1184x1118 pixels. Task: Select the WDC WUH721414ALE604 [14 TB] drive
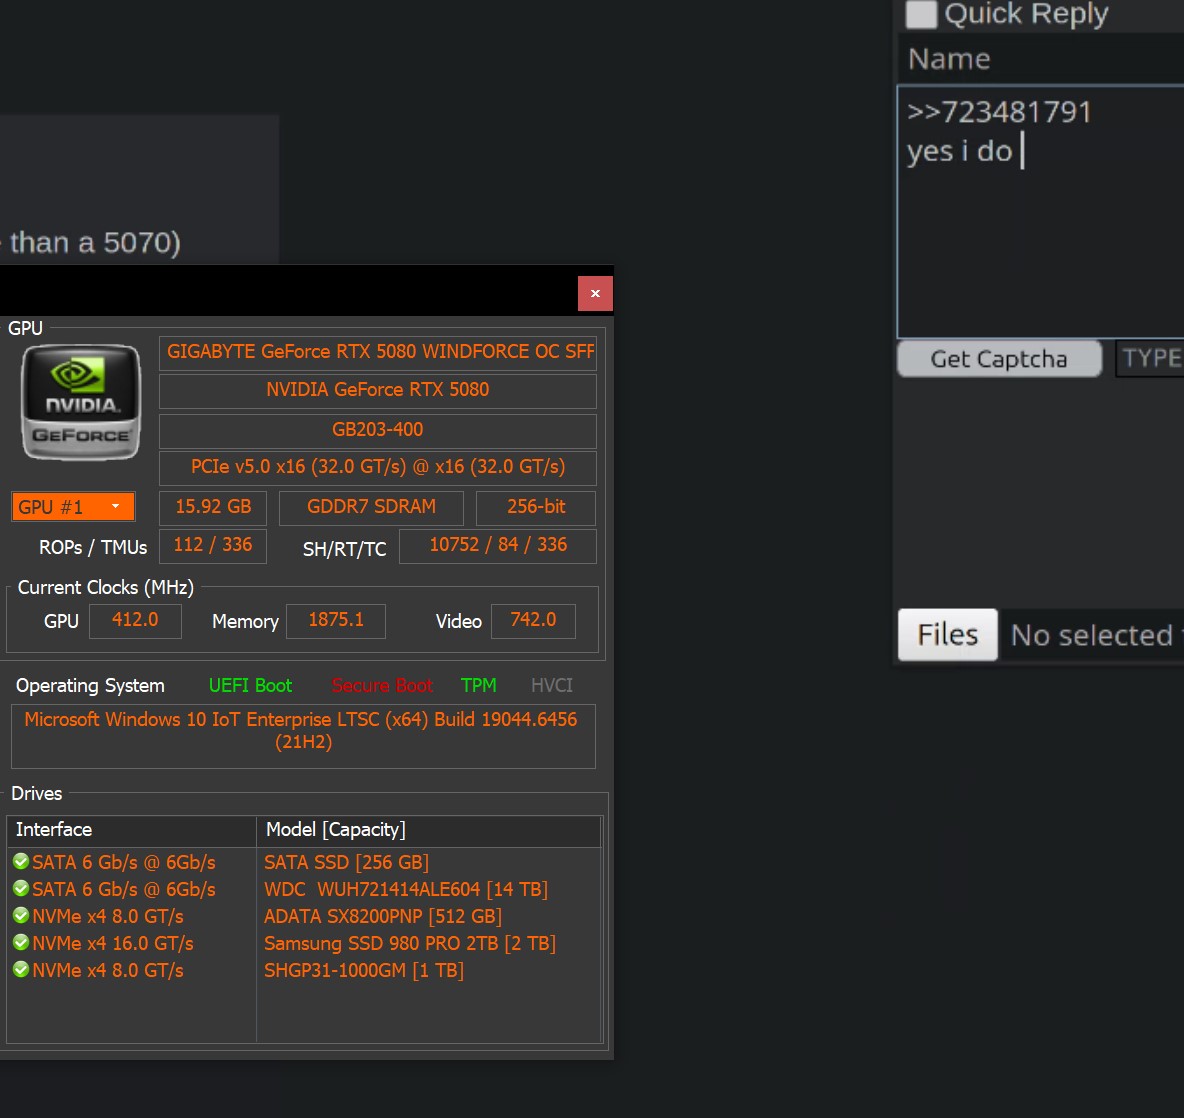[x=406, y=889]
